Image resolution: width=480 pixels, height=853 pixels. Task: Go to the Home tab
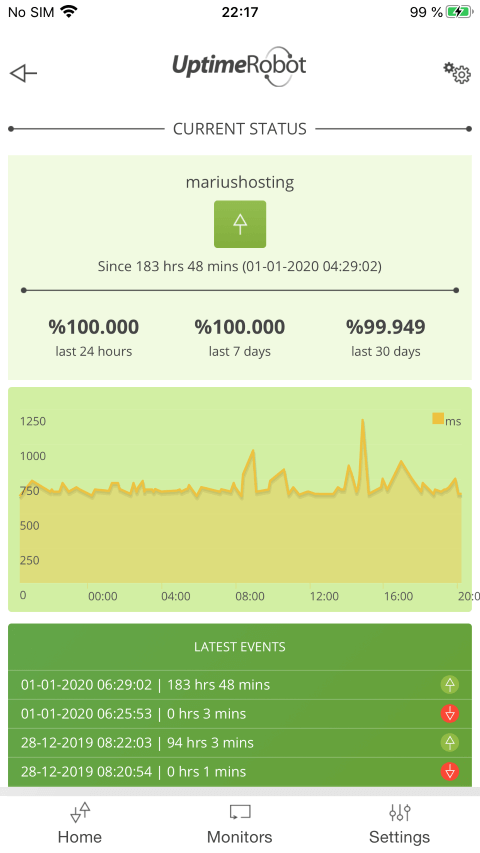(x=80, y=824)
